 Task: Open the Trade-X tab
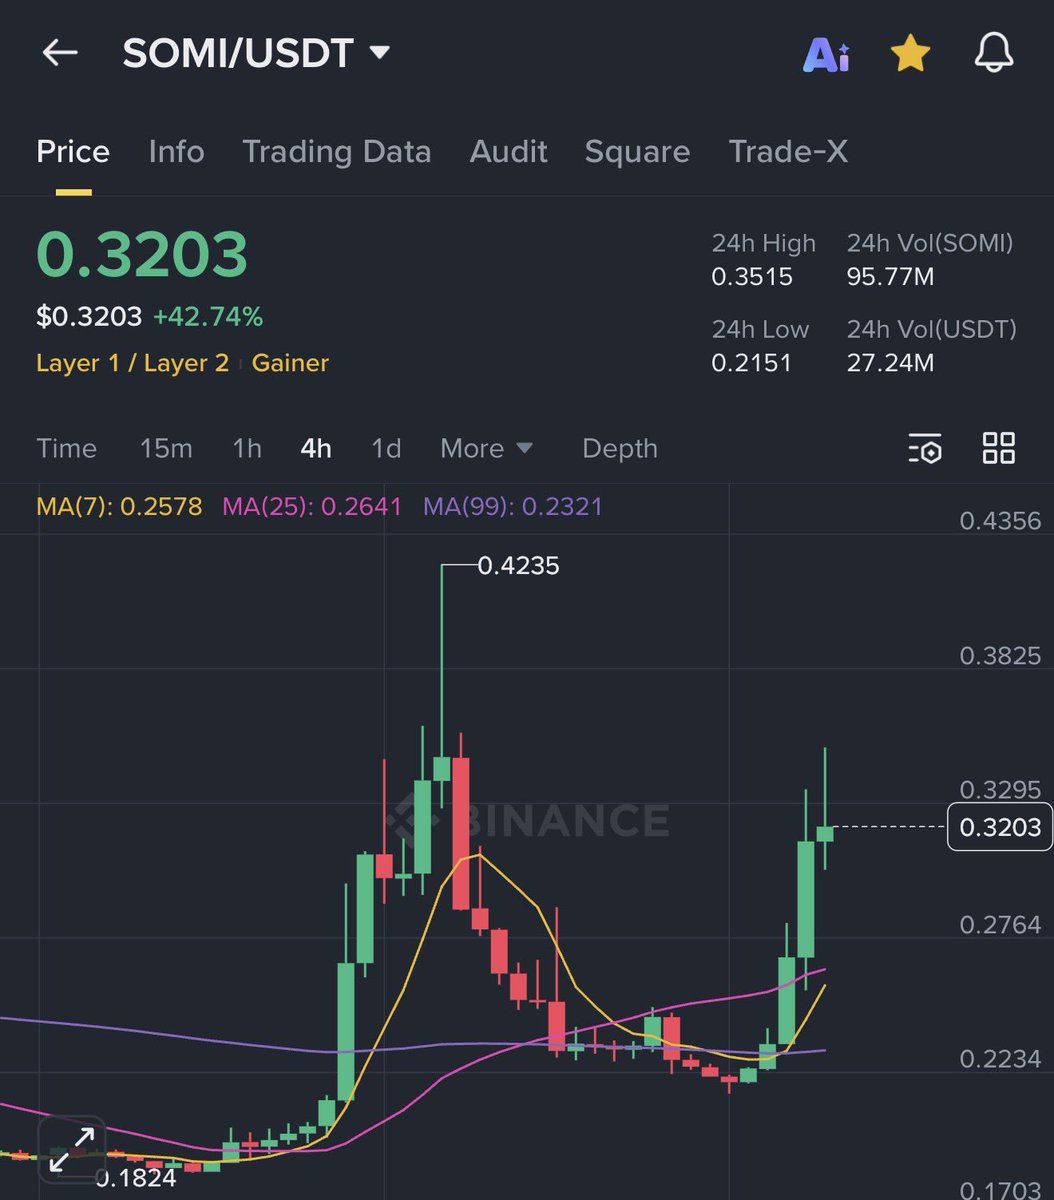788,152
